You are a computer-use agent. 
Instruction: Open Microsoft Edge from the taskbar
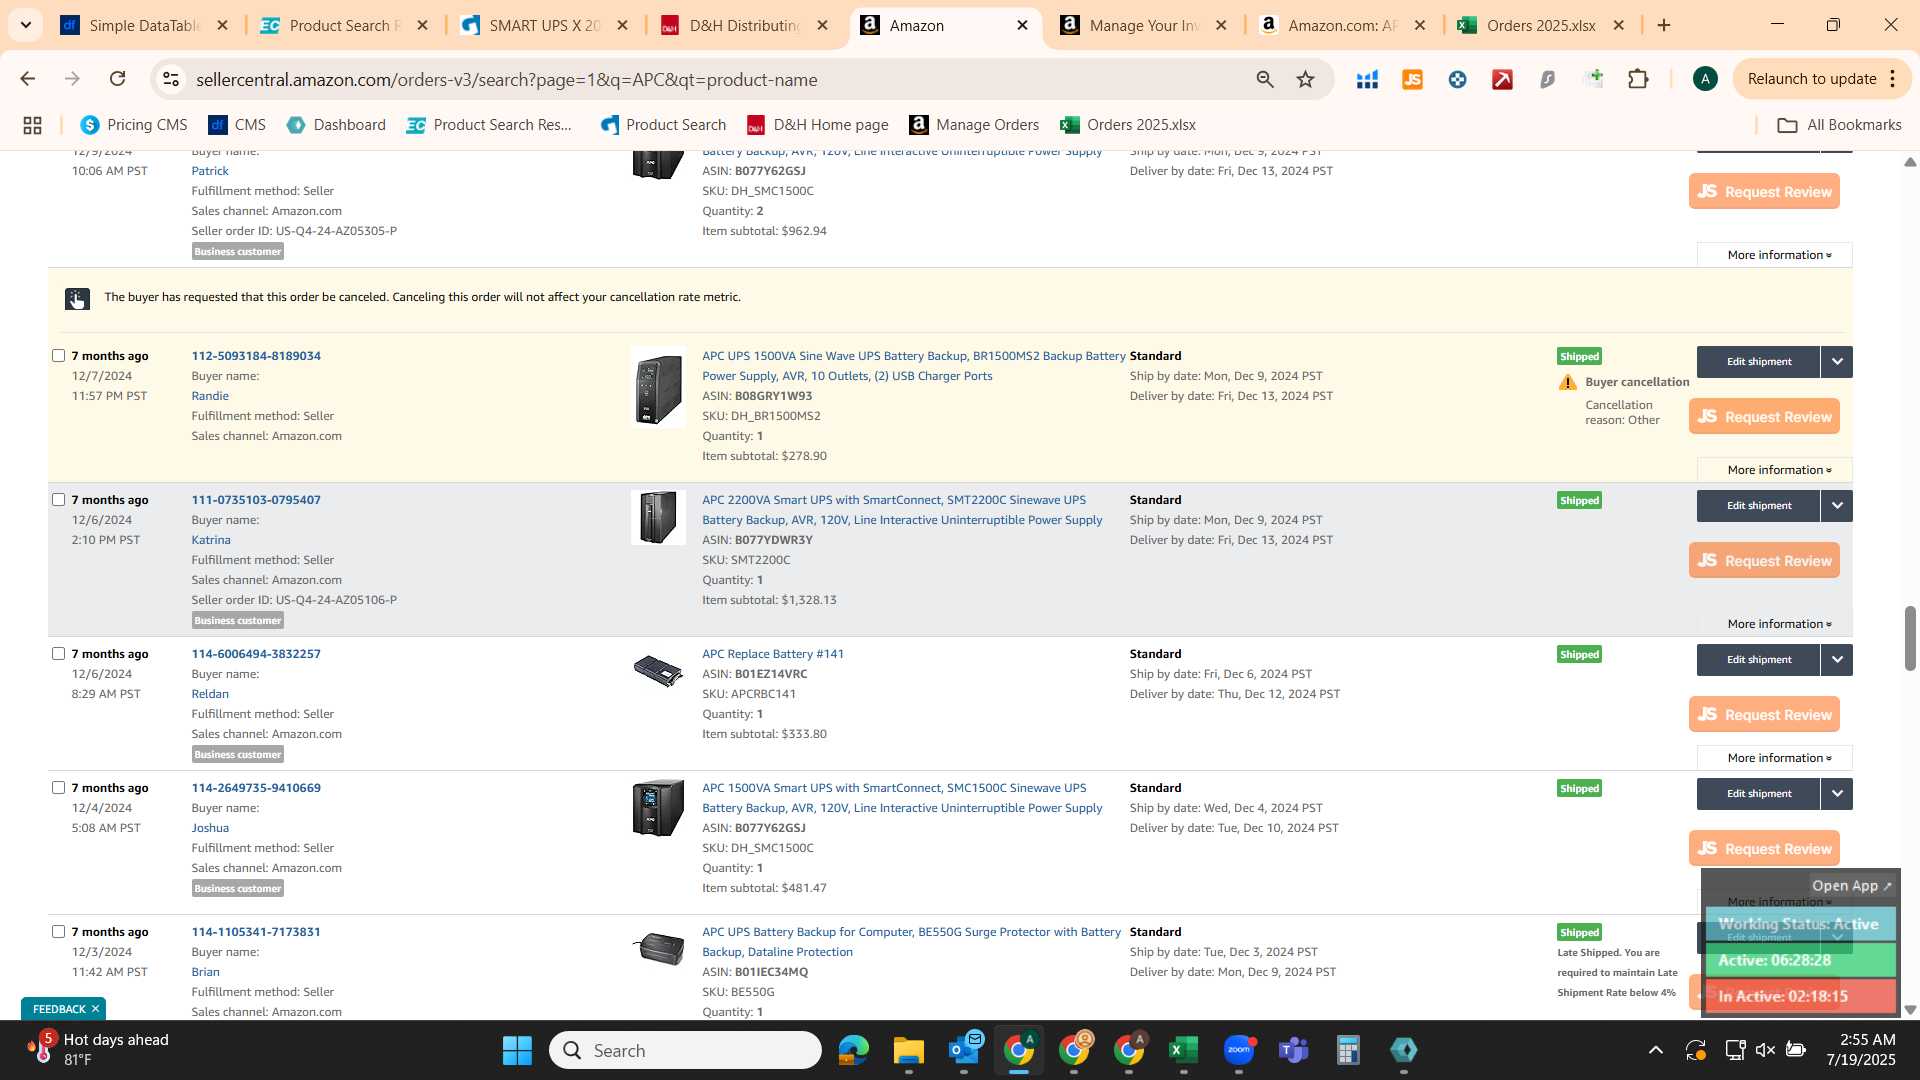click(x=853, y=1050)
